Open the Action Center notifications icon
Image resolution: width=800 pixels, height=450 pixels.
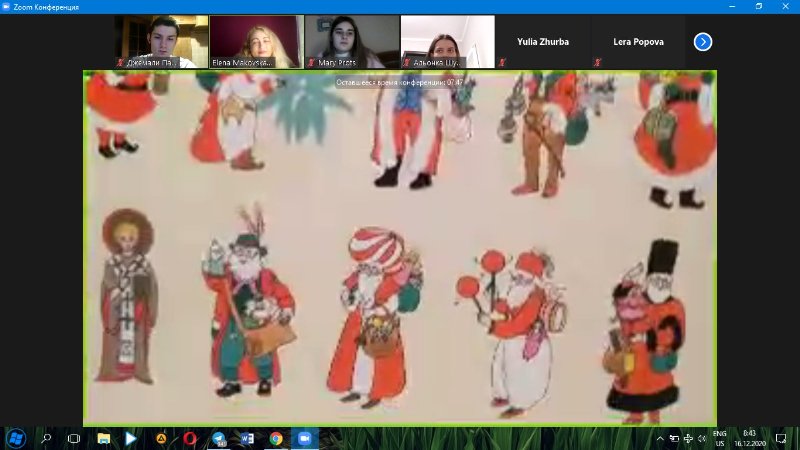click(781, 438)
